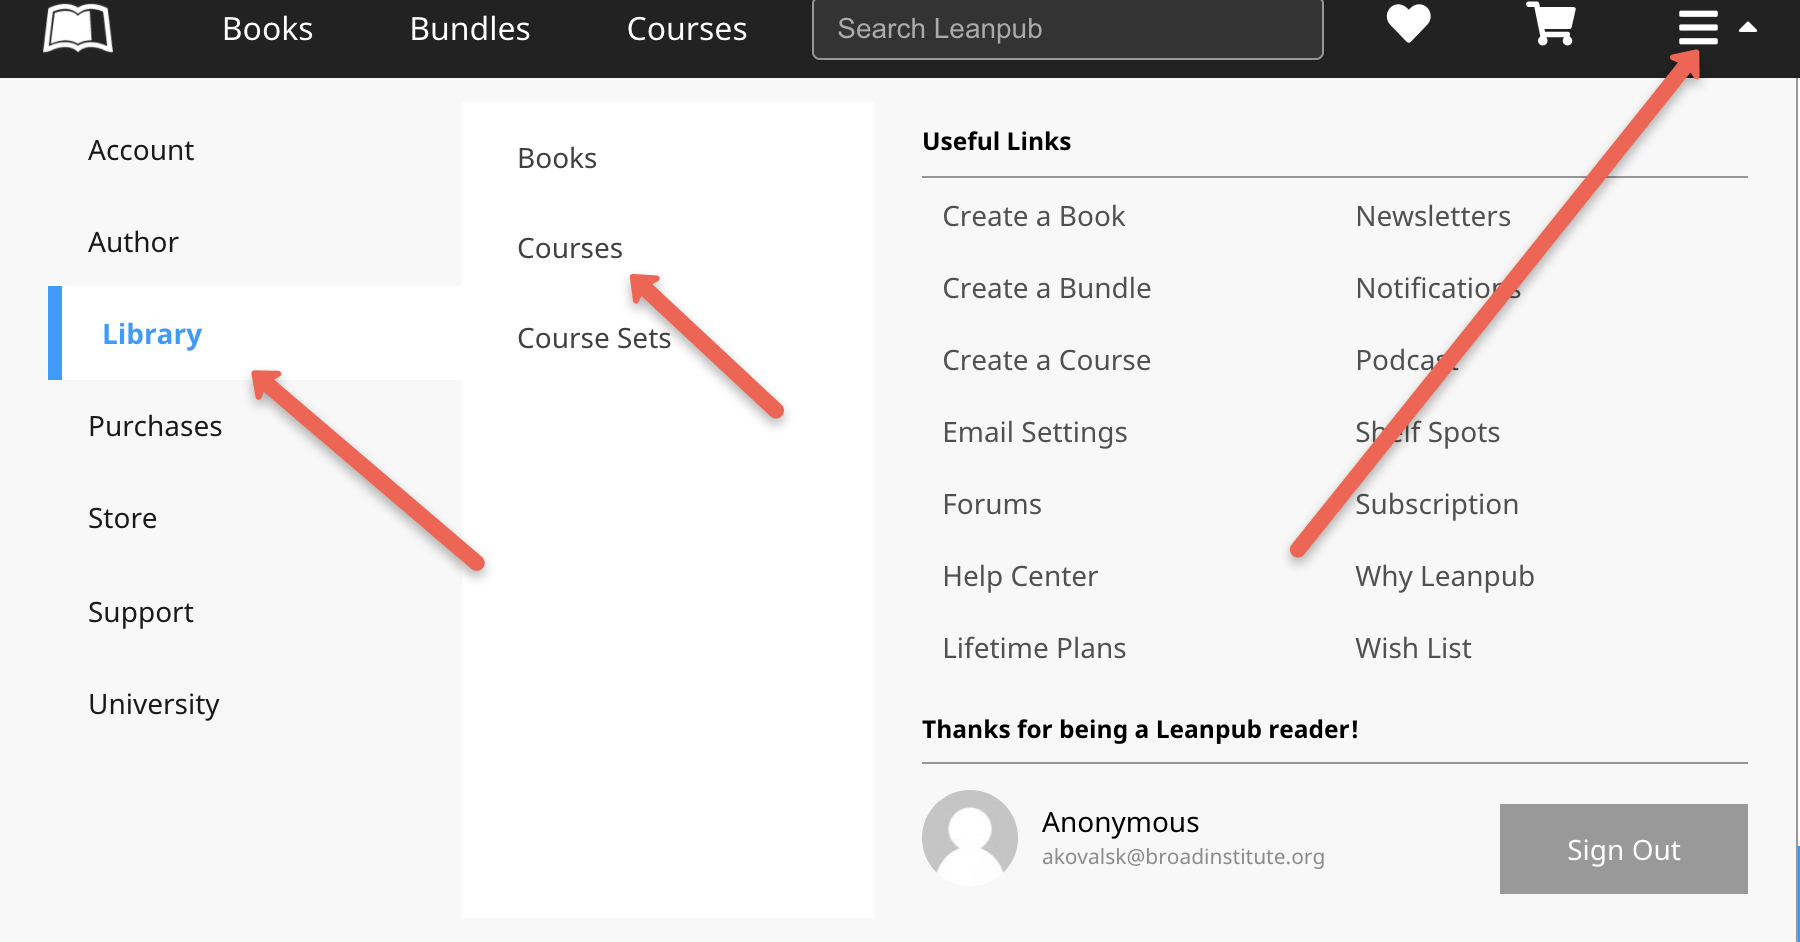This screenshot has width=1800, height=942.
Task: Toggle the hamburger menu icon
Action: point(1698,28)
